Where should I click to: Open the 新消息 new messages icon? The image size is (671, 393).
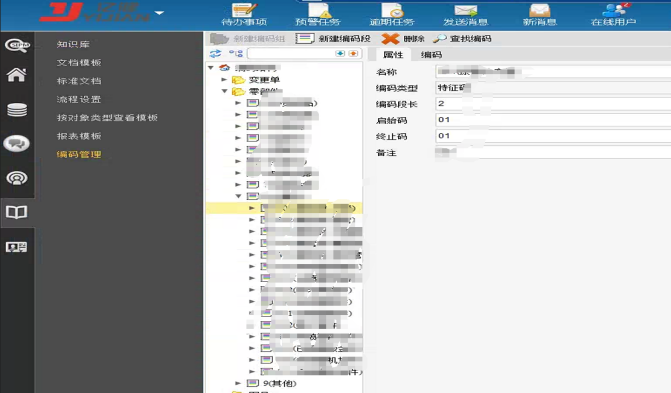pyautogui.click(x=540, y=14)
